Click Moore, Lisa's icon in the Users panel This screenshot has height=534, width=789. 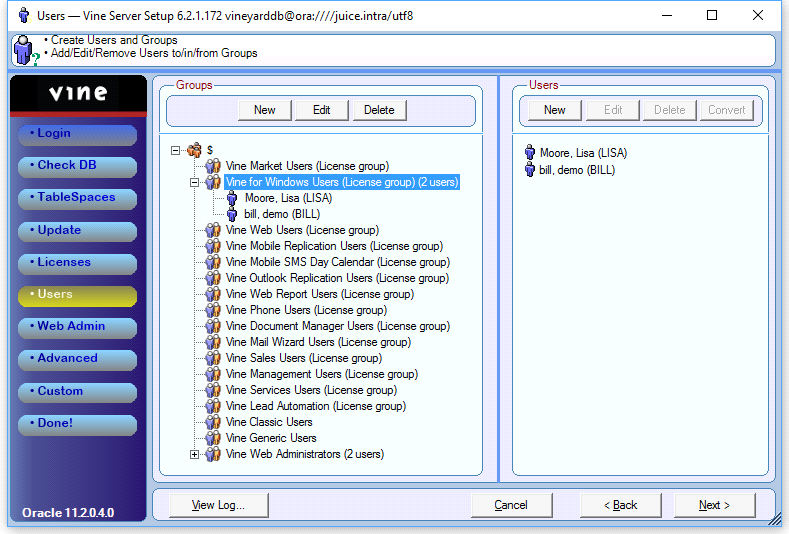pos(530,152)
